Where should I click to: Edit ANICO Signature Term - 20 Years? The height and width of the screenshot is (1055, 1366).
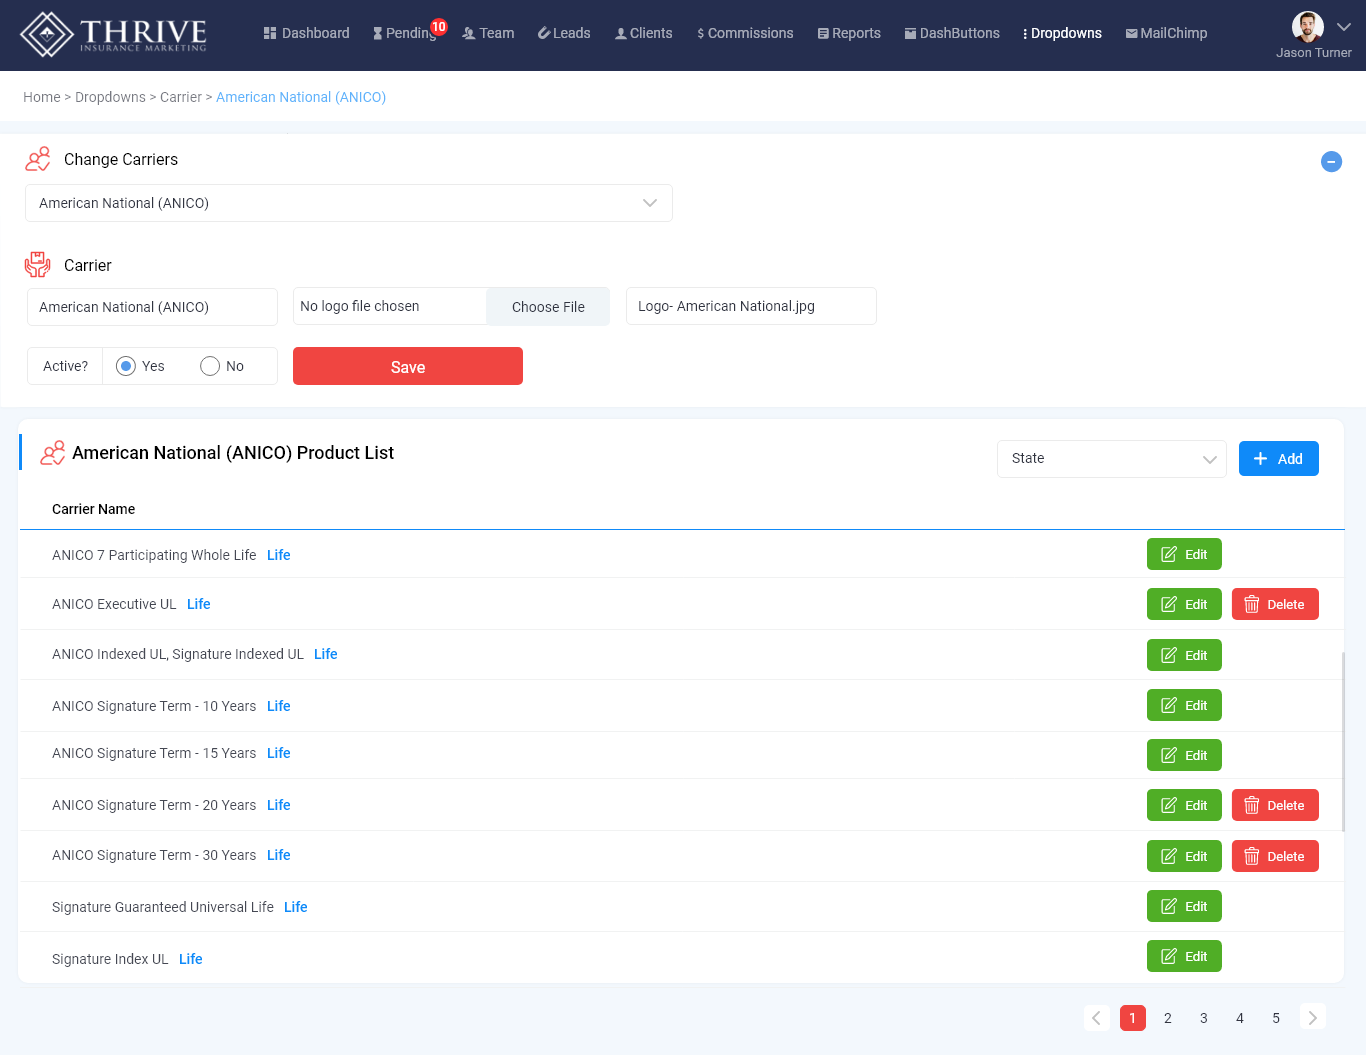pyautogui.click(x=1184, y=805)
